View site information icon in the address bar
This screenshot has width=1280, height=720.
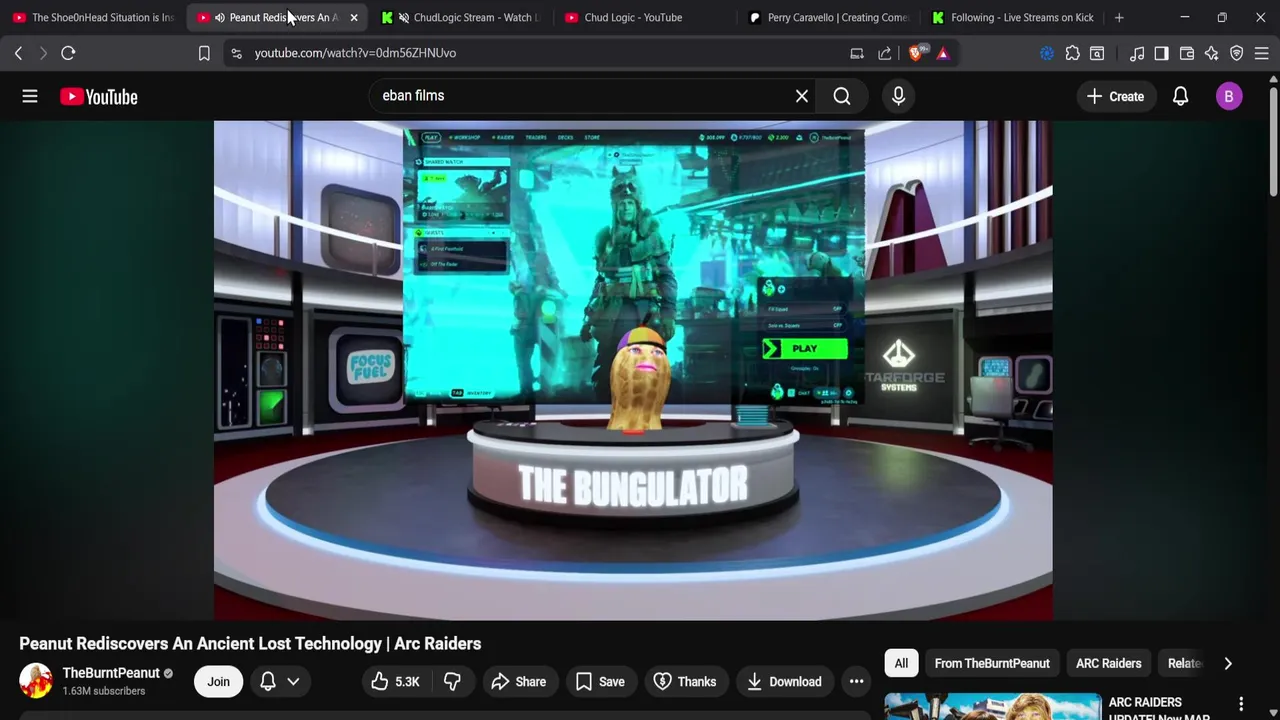(236, 53)
